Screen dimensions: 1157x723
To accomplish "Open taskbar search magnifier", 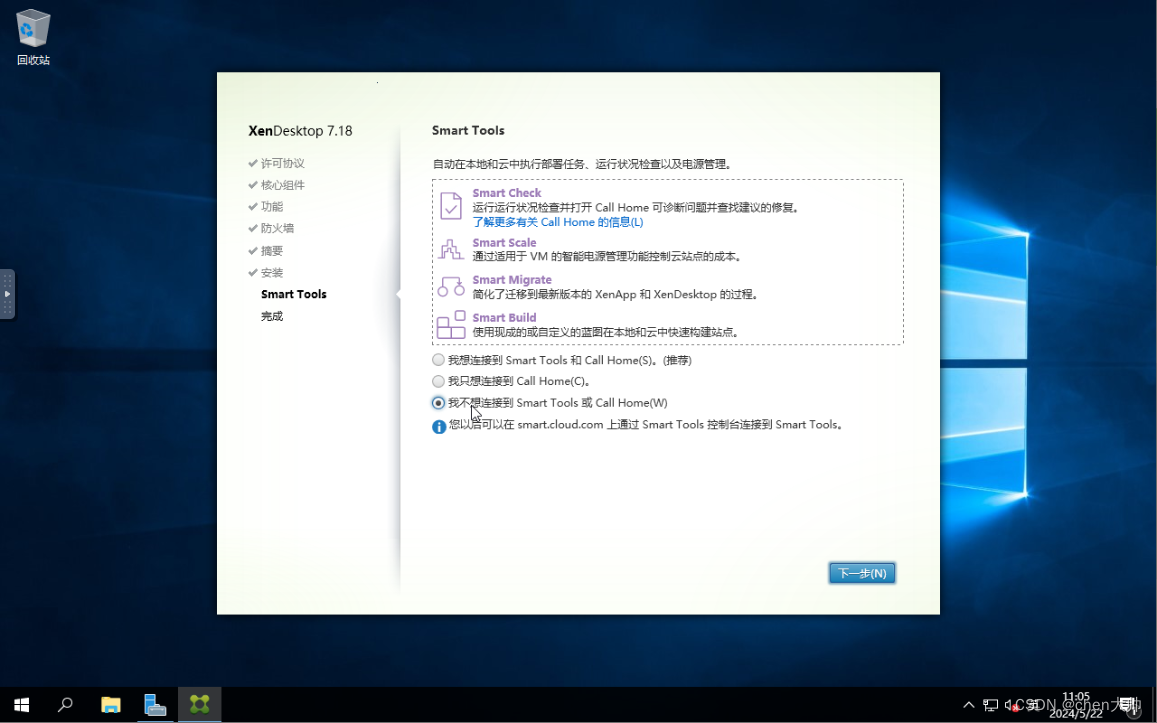I will click(65, 705).
